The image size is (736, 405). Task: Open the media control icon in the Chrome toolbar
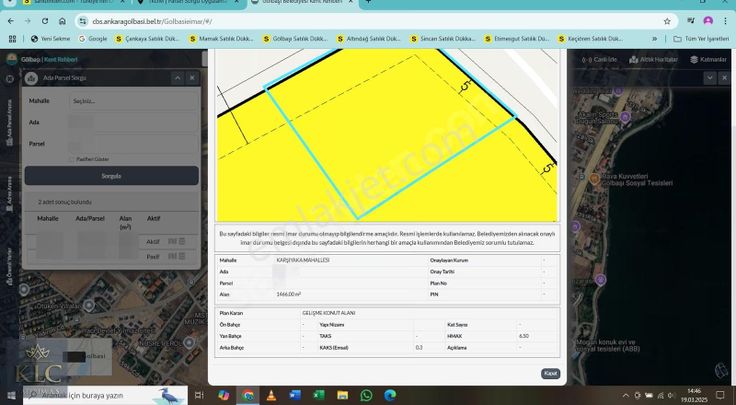(x=690, y=21)
